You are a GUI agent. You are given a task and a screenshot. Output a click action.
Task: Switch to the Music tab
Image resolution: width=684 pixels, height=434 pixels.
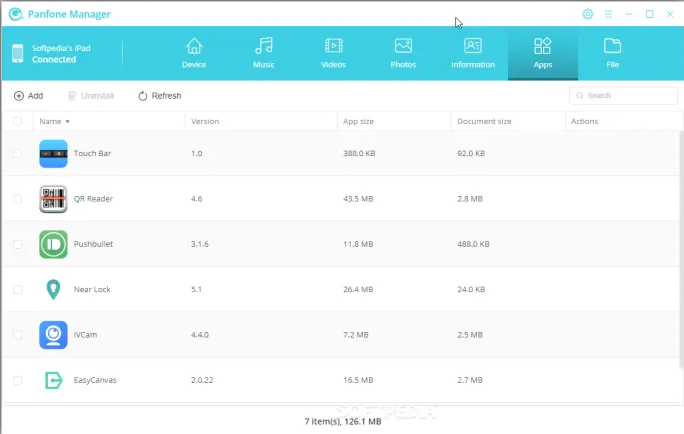click(x=263, y=53)
